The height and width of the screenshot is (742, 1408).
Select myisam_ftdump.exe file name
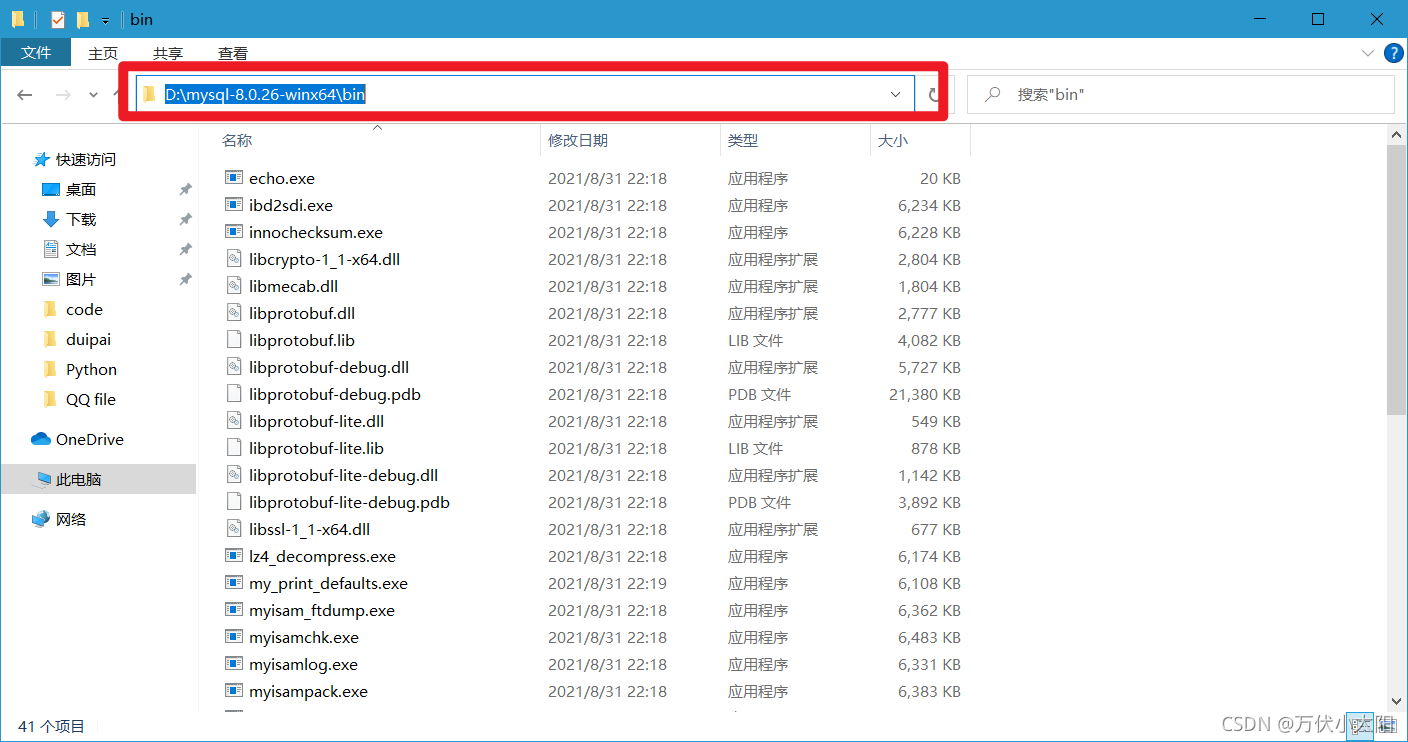(x=322, y=610)
